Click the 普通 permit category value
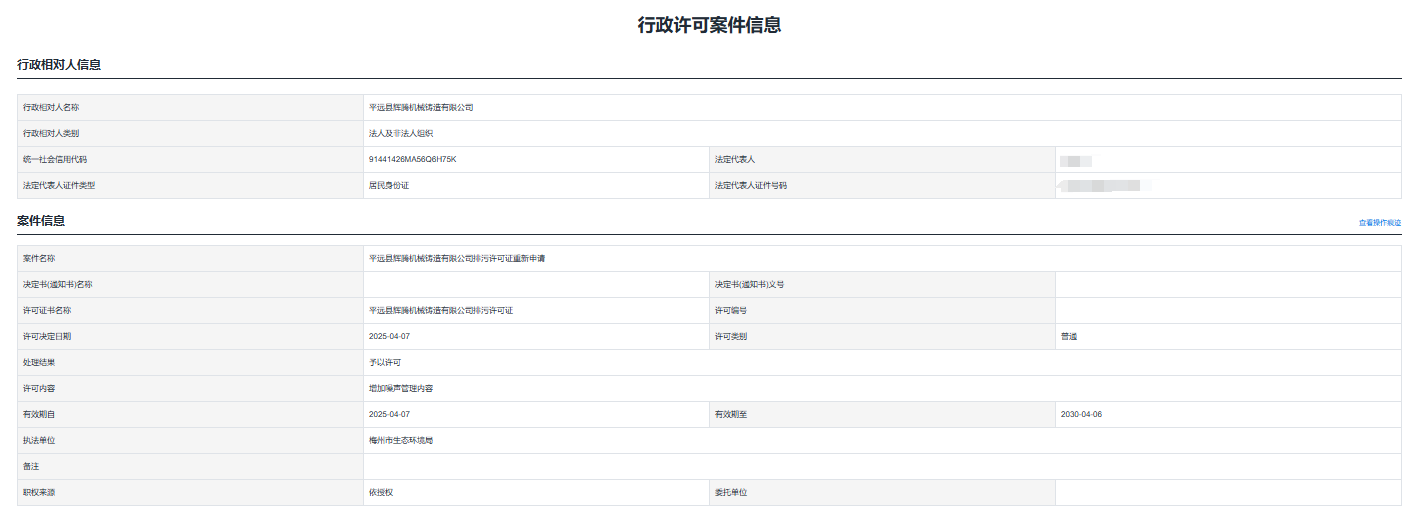The width and height of the screenshot is (1416, 514). [1069, 336]
